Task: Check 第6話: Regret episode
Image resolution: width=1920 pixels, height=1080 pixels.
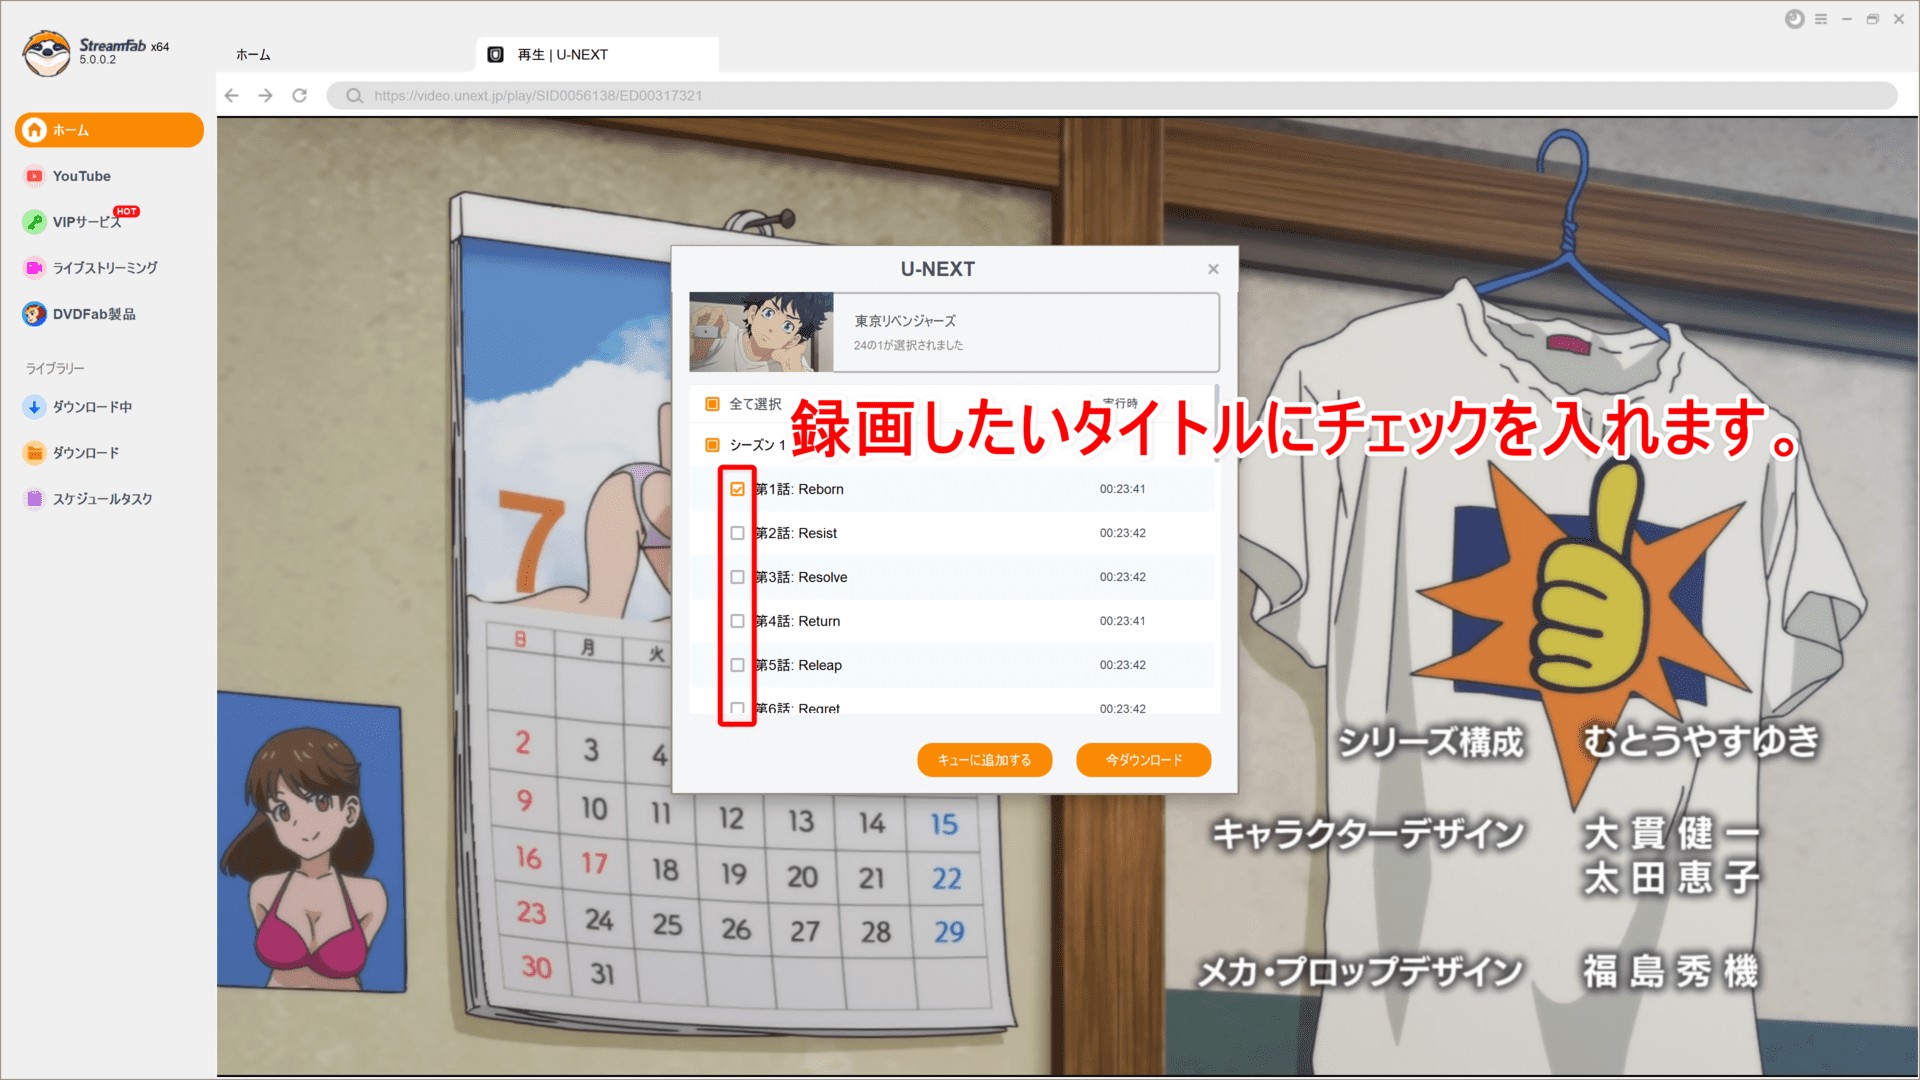Action: pyautogui.click(x=737, y=708)
